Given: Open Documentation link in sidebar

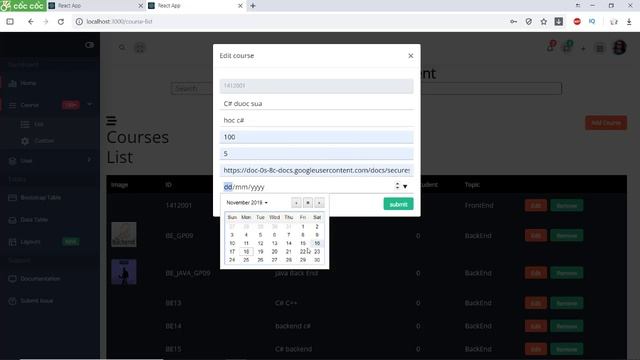Looking at the screenshot, I should pos(40,279).
